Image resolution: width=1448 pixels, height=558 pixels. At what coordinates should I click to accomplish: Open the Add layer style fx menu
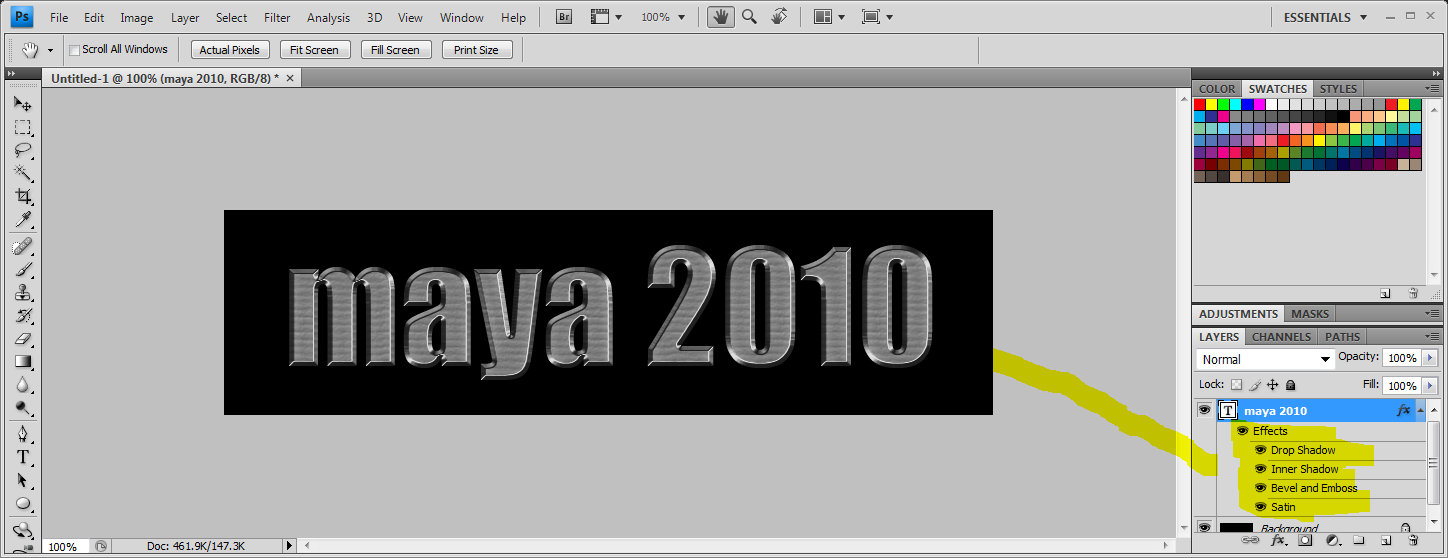coord(1277,540)
